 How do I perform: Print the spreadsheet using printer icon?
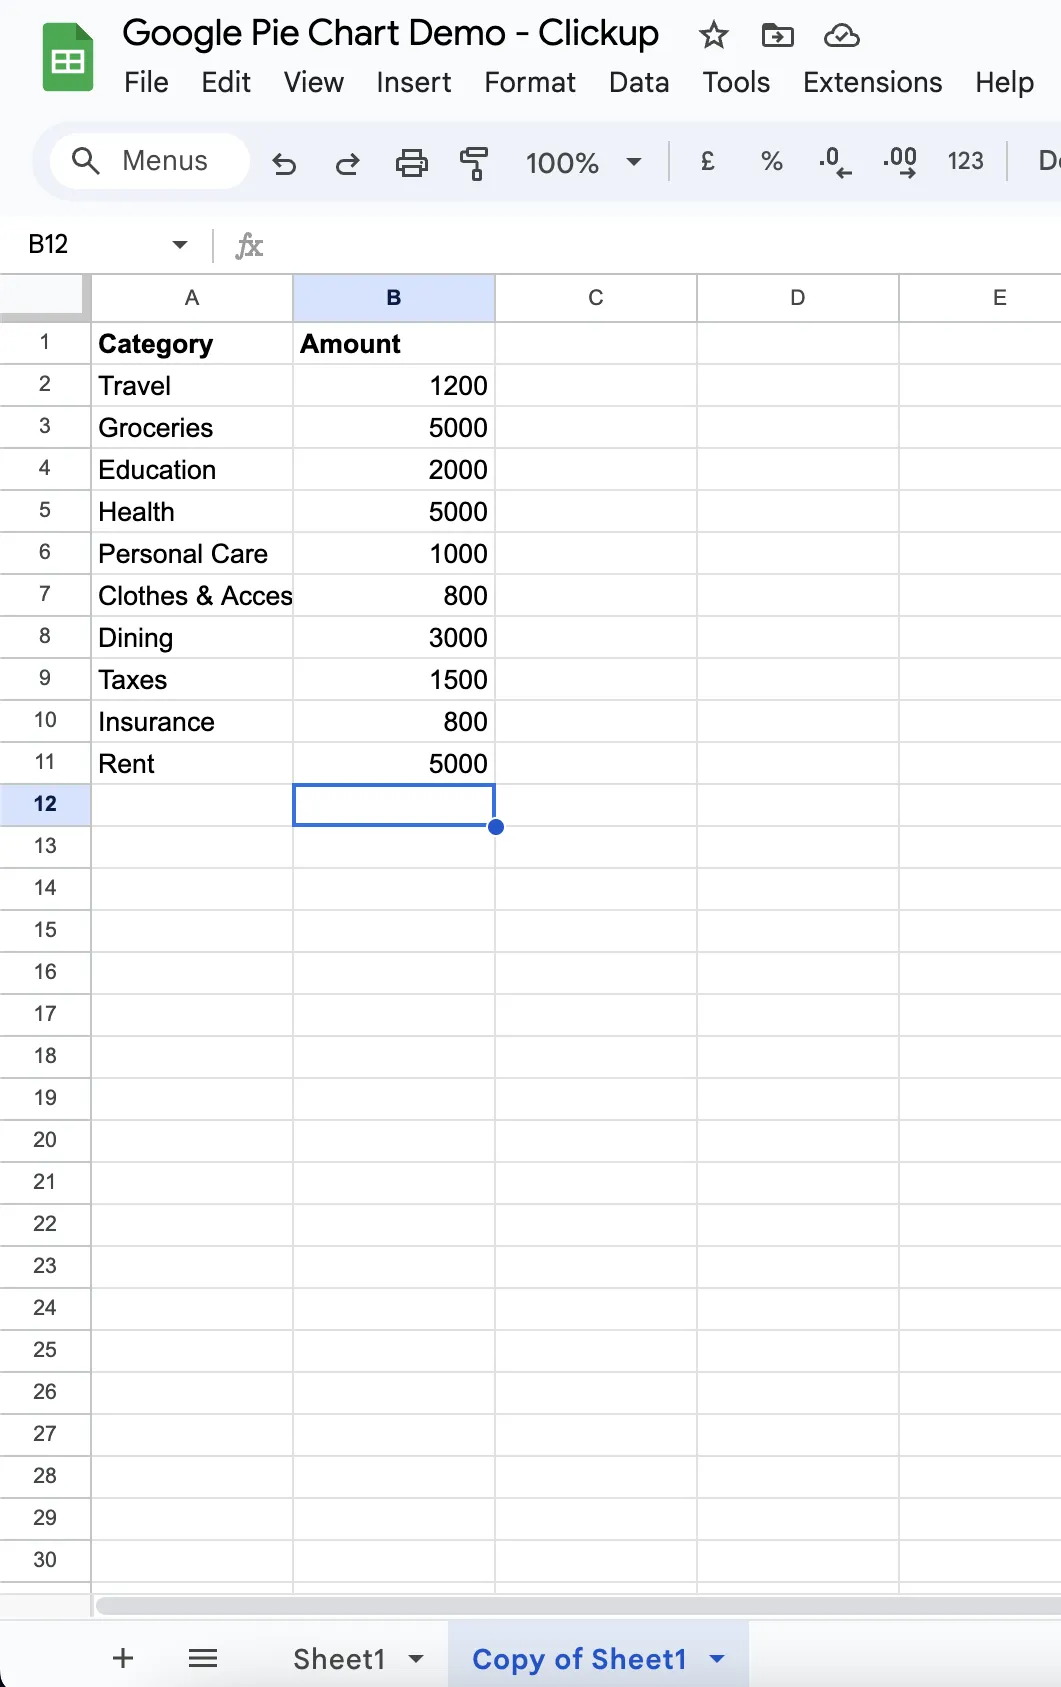[411, 163]
